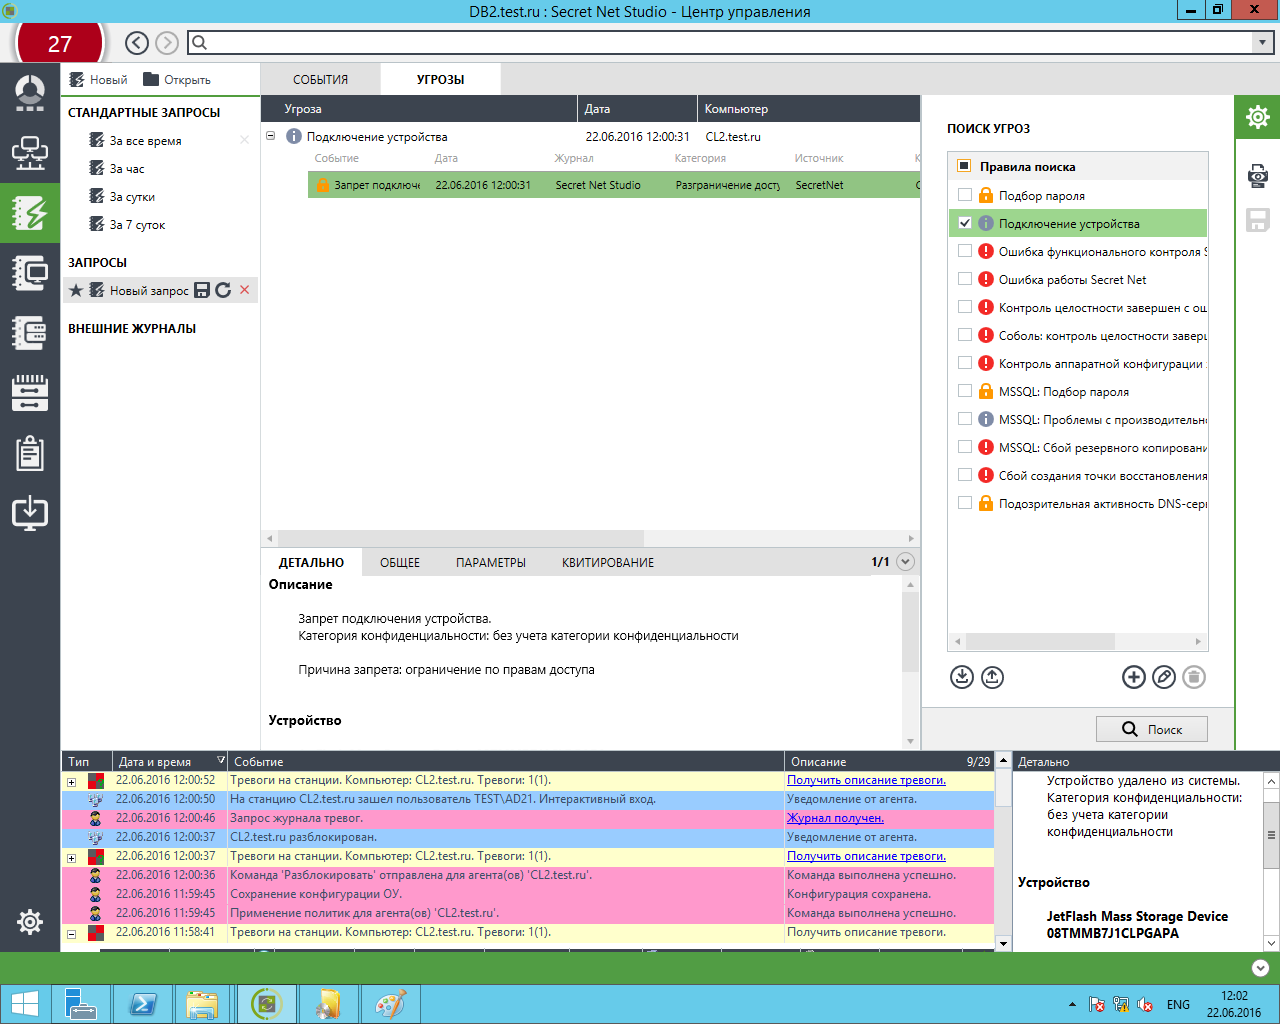Open the Windows Start menu

24,1004
